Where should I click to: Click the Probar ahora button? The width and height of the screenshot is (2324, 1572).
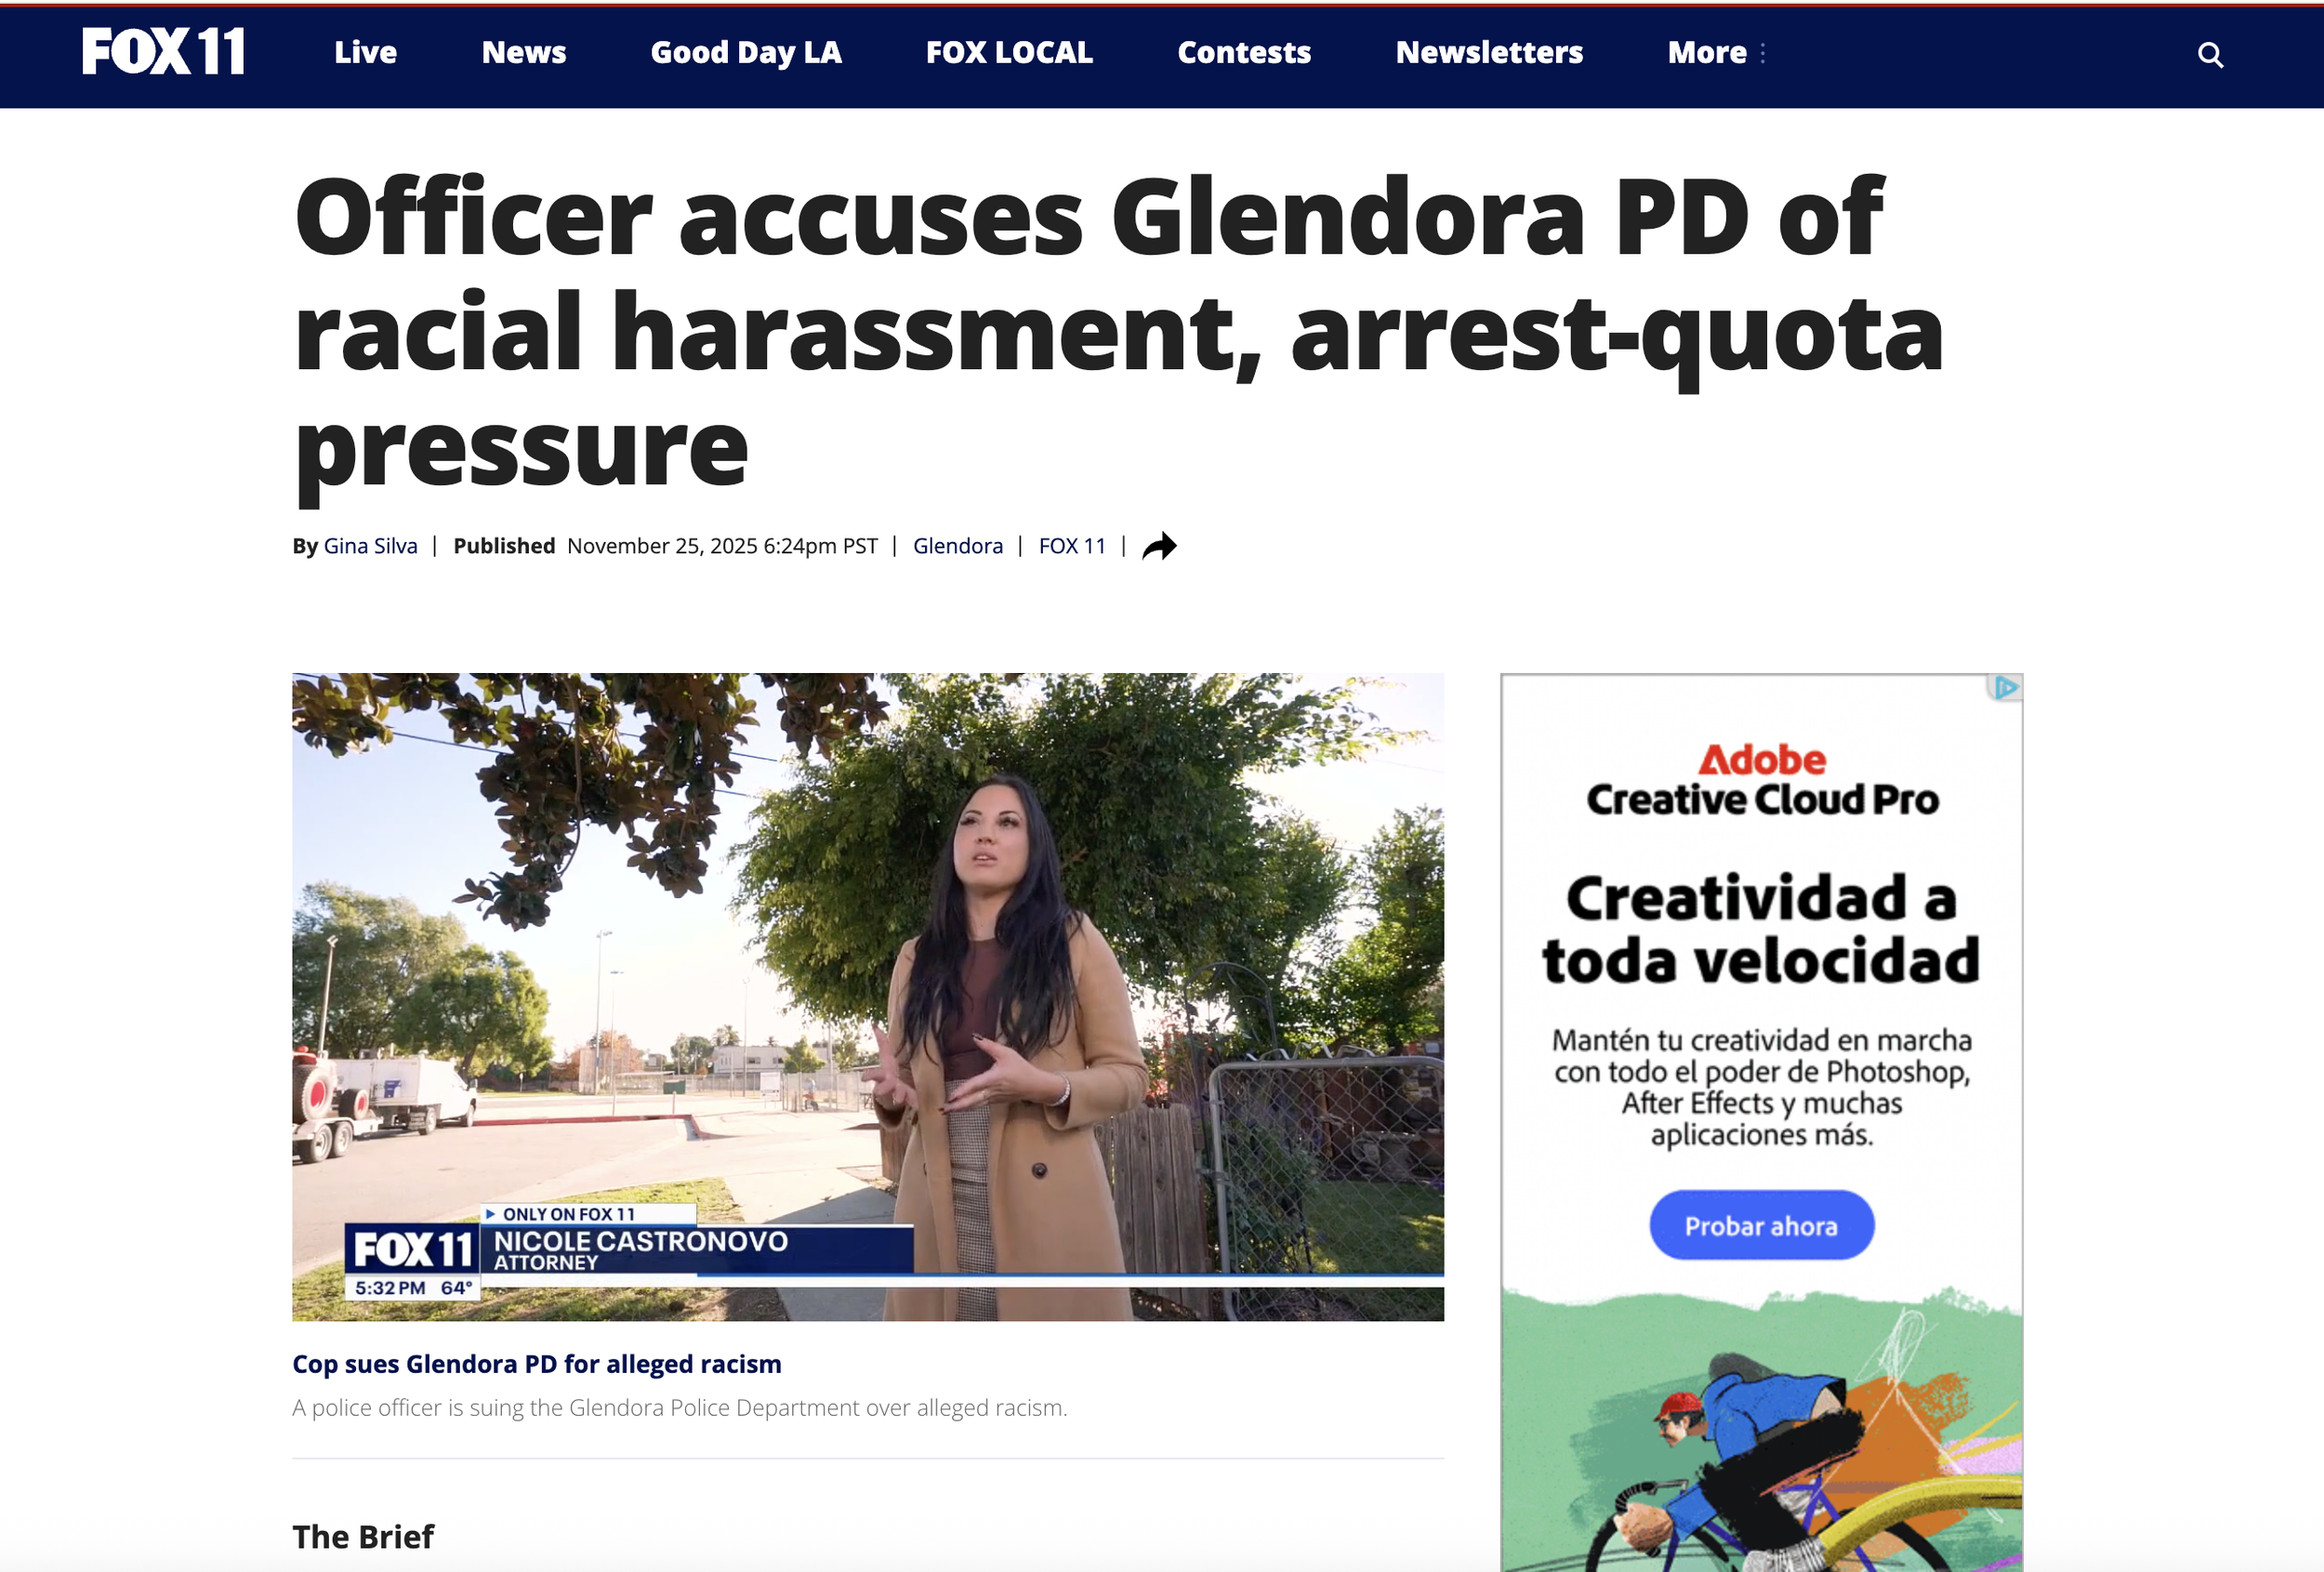[1761, 1225]
